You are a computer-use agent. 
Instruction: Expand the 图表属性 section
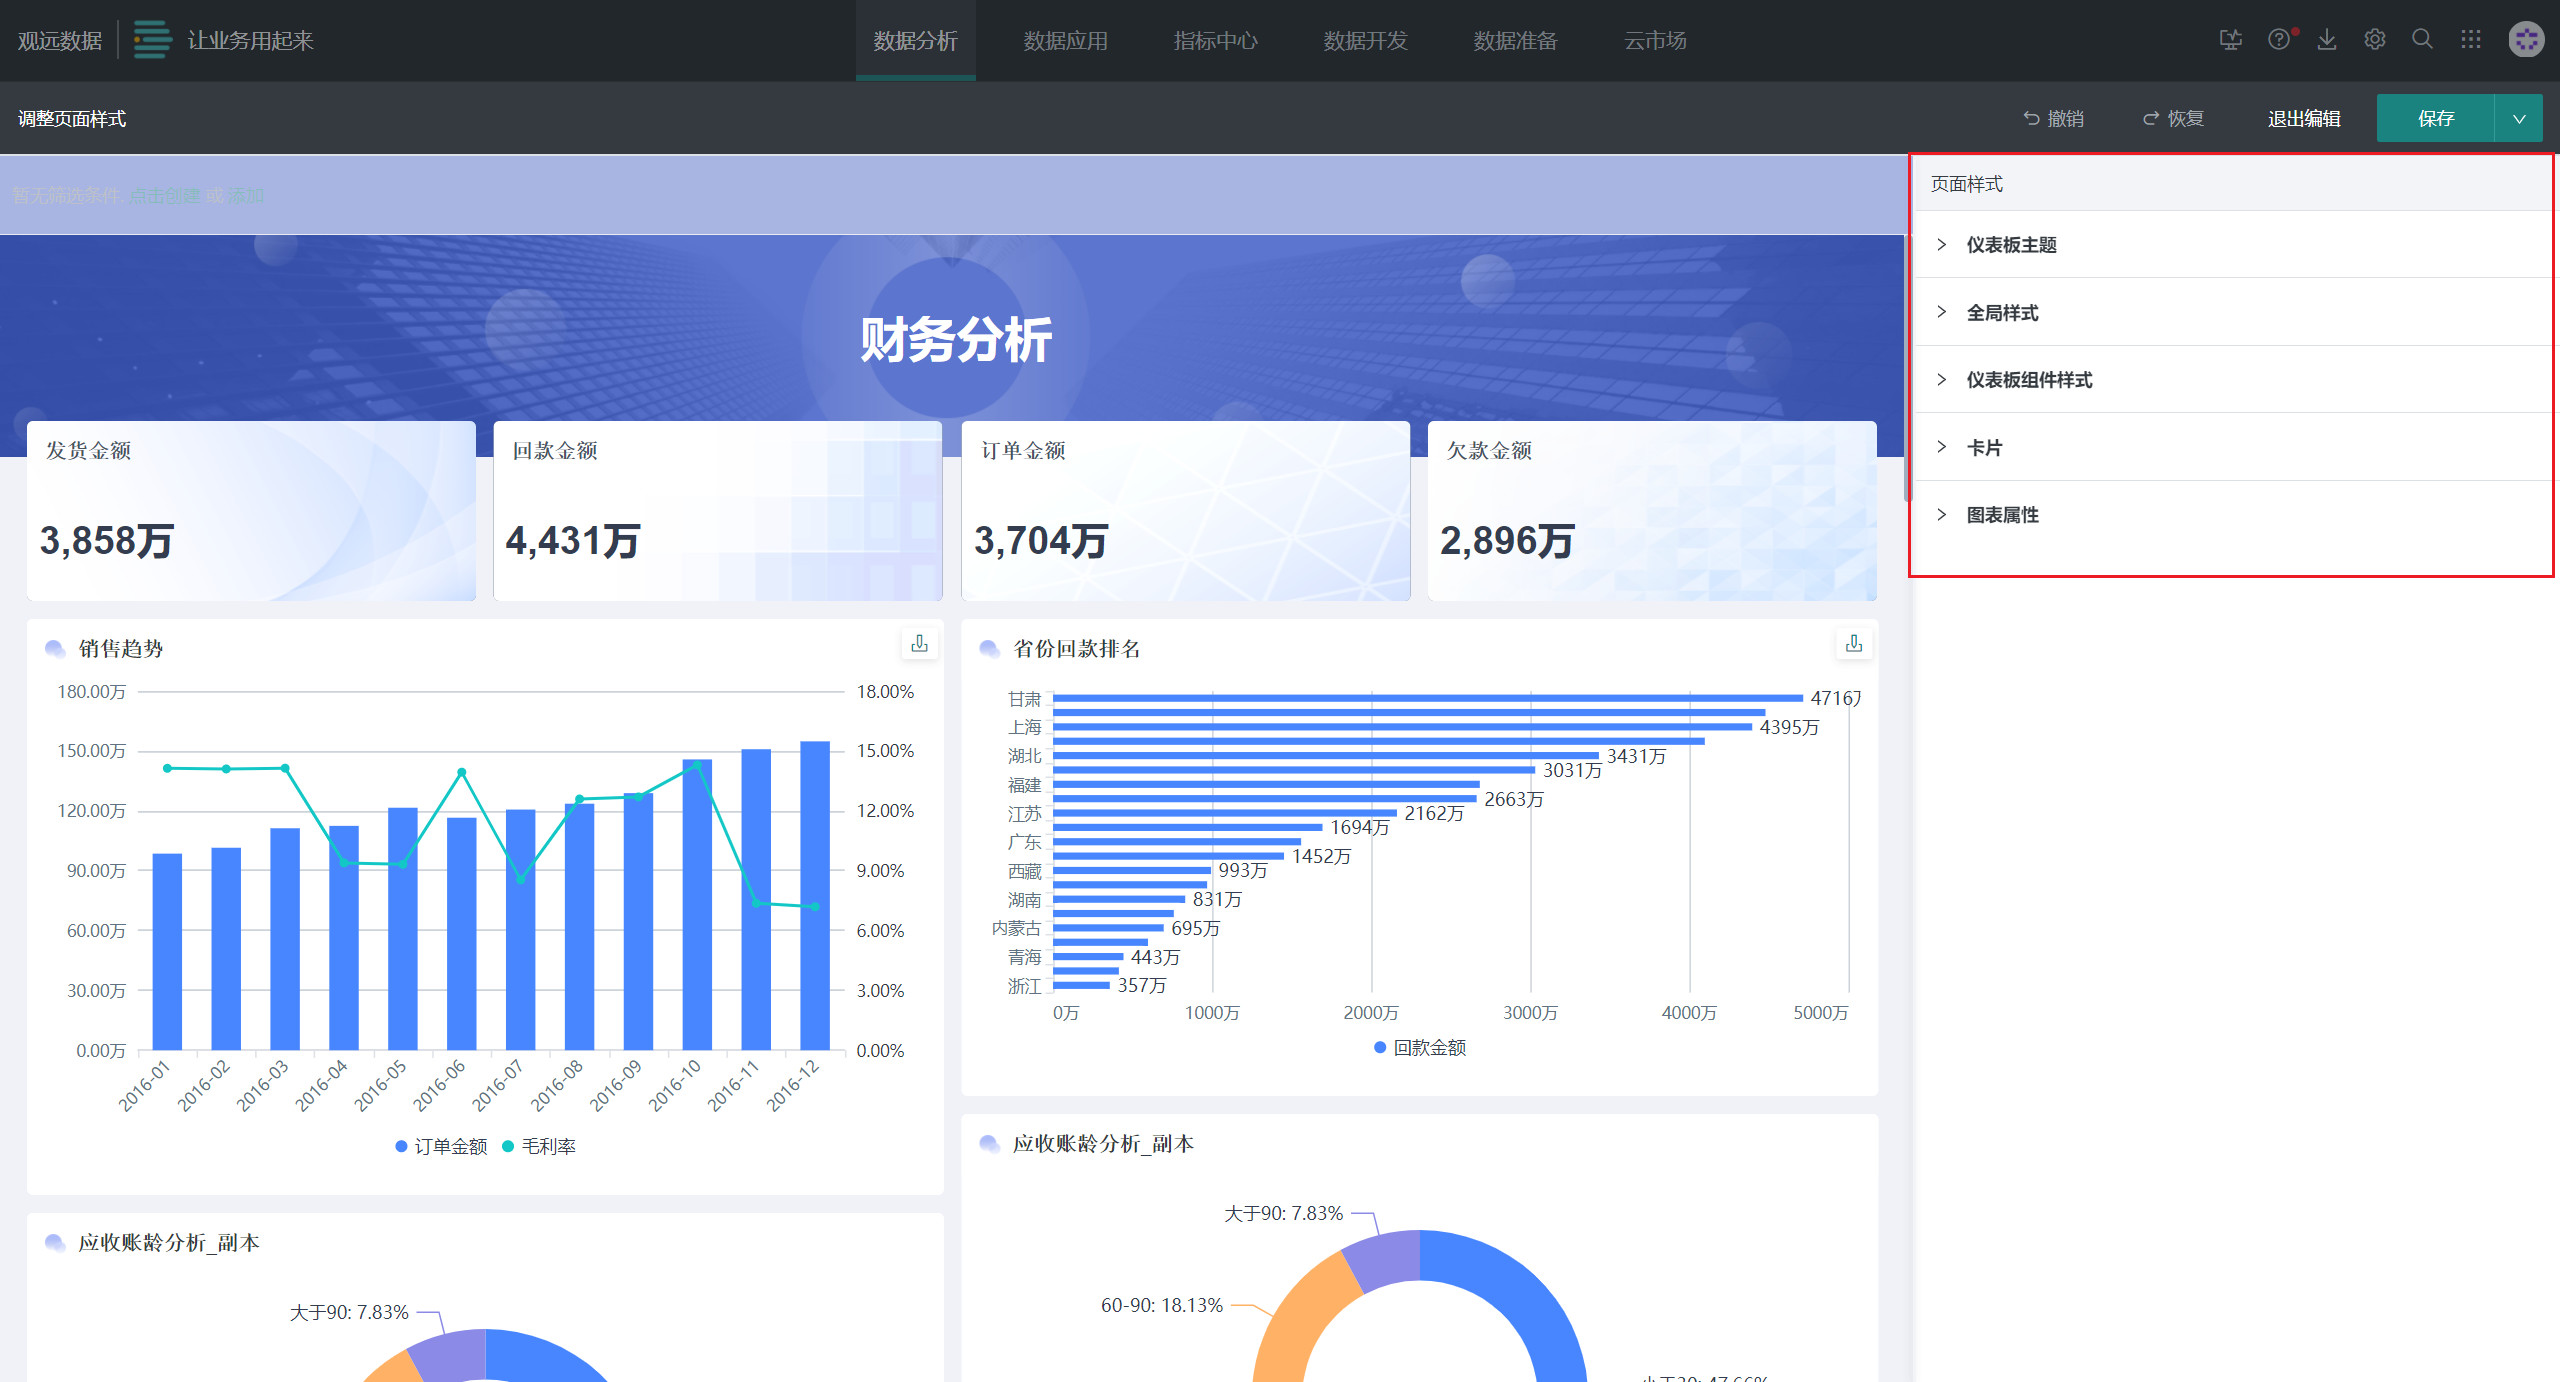(x=2001, y=515)
